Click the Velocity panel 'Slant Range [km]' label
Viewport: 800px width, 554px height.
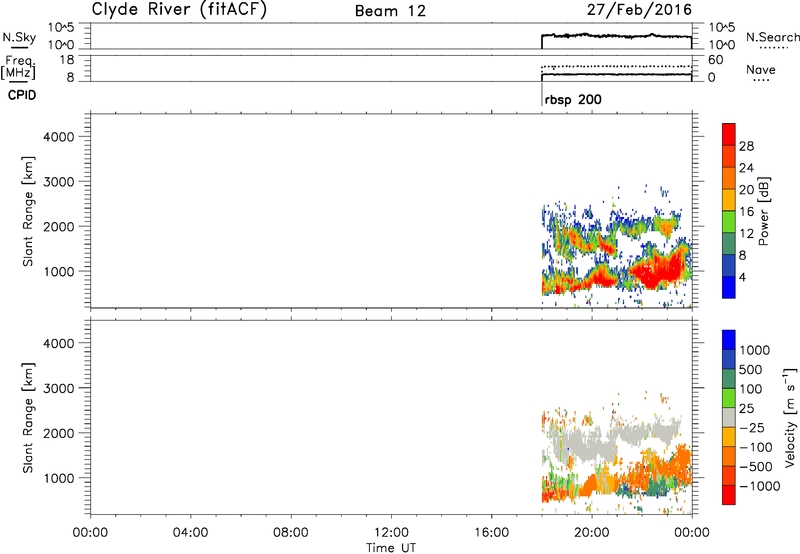coord(28,418)
